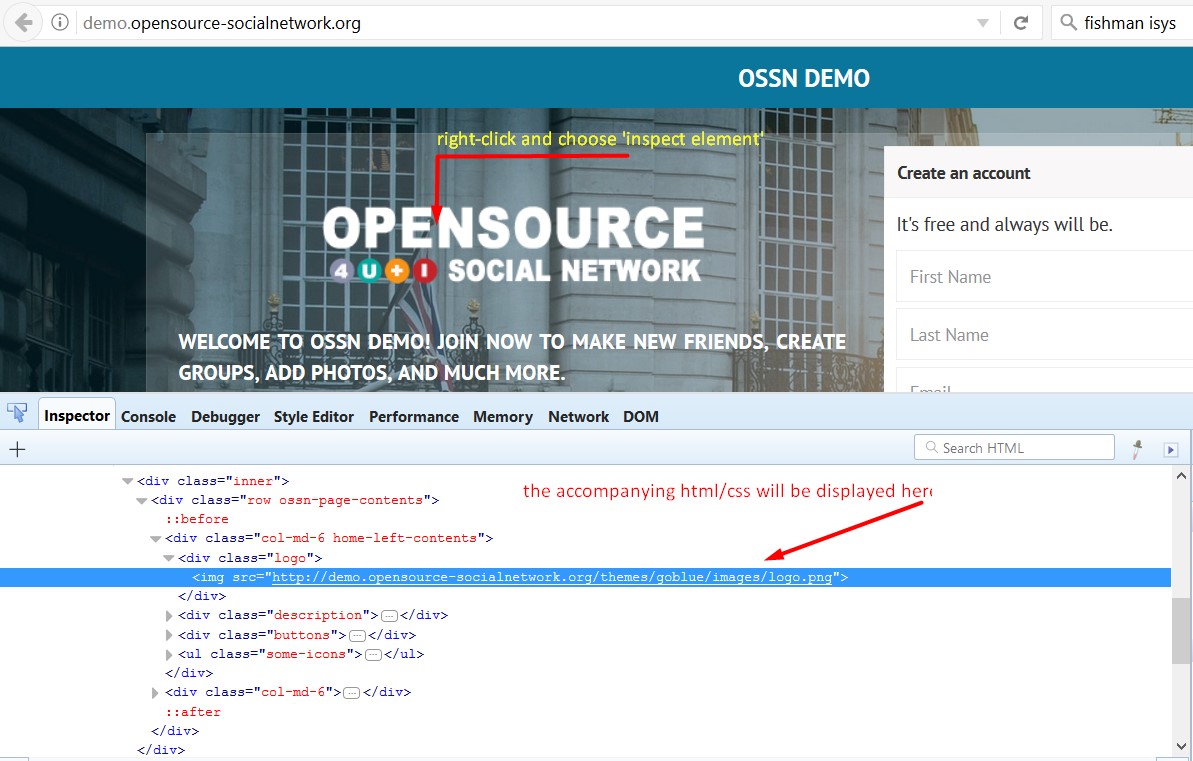1193x761 pixels.
Task: Click 'It's free and always will be.' text
Action: pos(1004,224)
